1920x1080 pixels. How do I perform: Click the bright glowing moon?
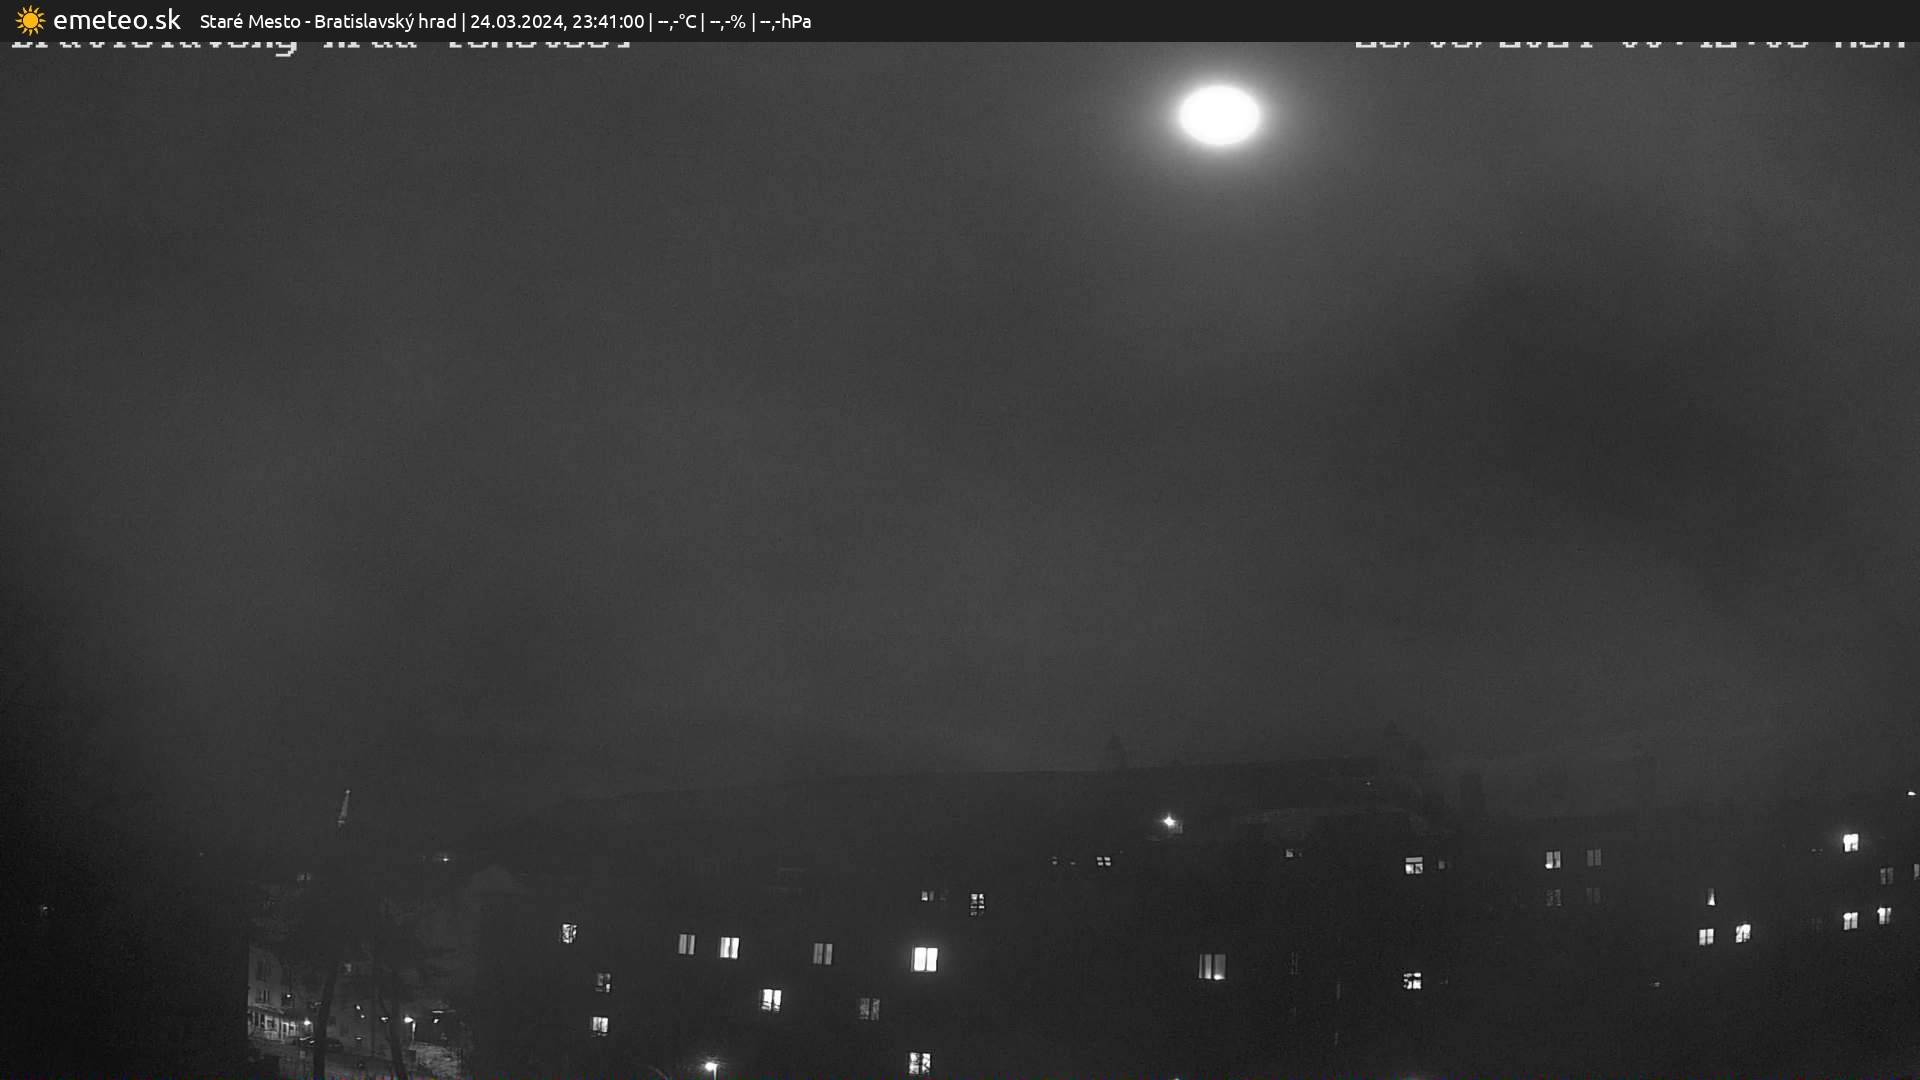[1218, 115]
